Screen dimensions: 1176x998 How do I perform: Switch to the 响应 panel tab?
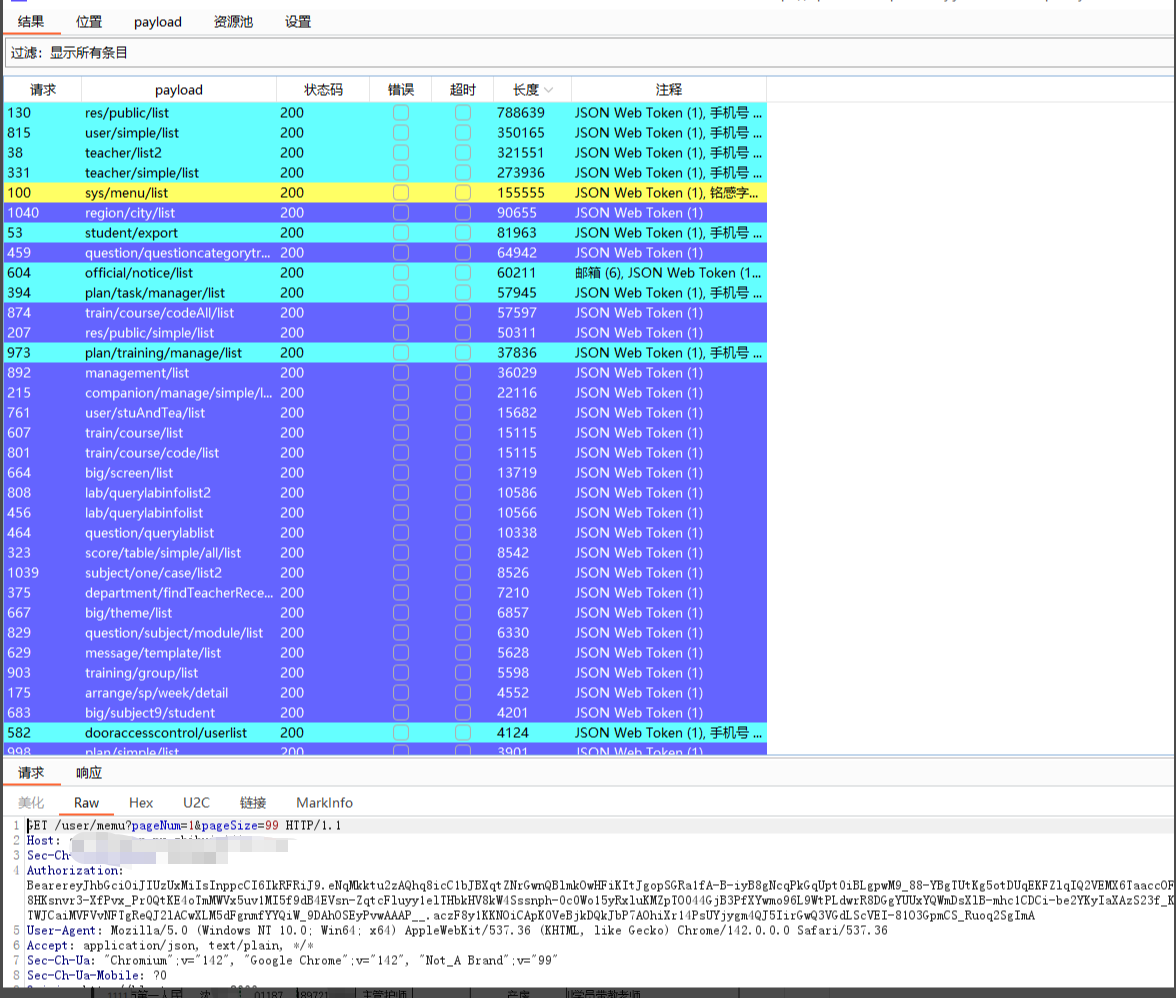[x=88, y=772]
